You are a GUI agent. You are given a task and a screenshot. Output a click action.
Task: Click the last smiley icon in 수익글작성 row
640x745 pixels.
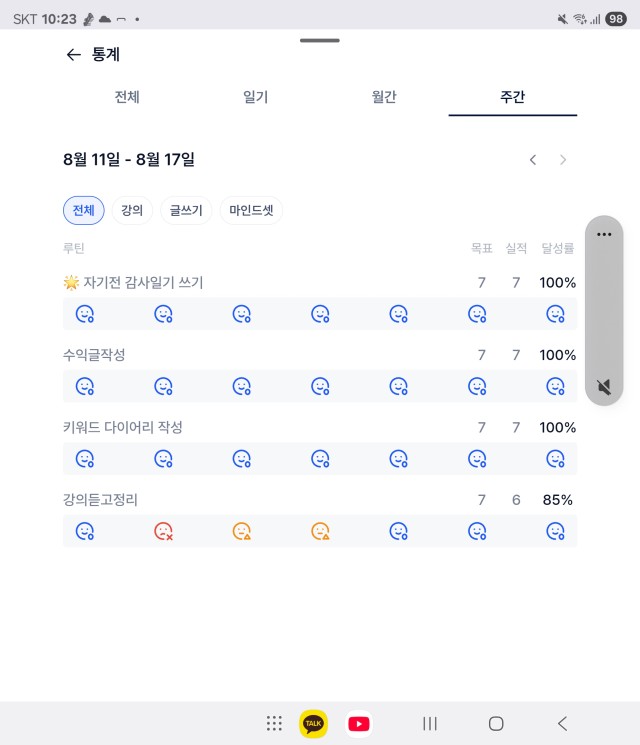coord(555,386)
